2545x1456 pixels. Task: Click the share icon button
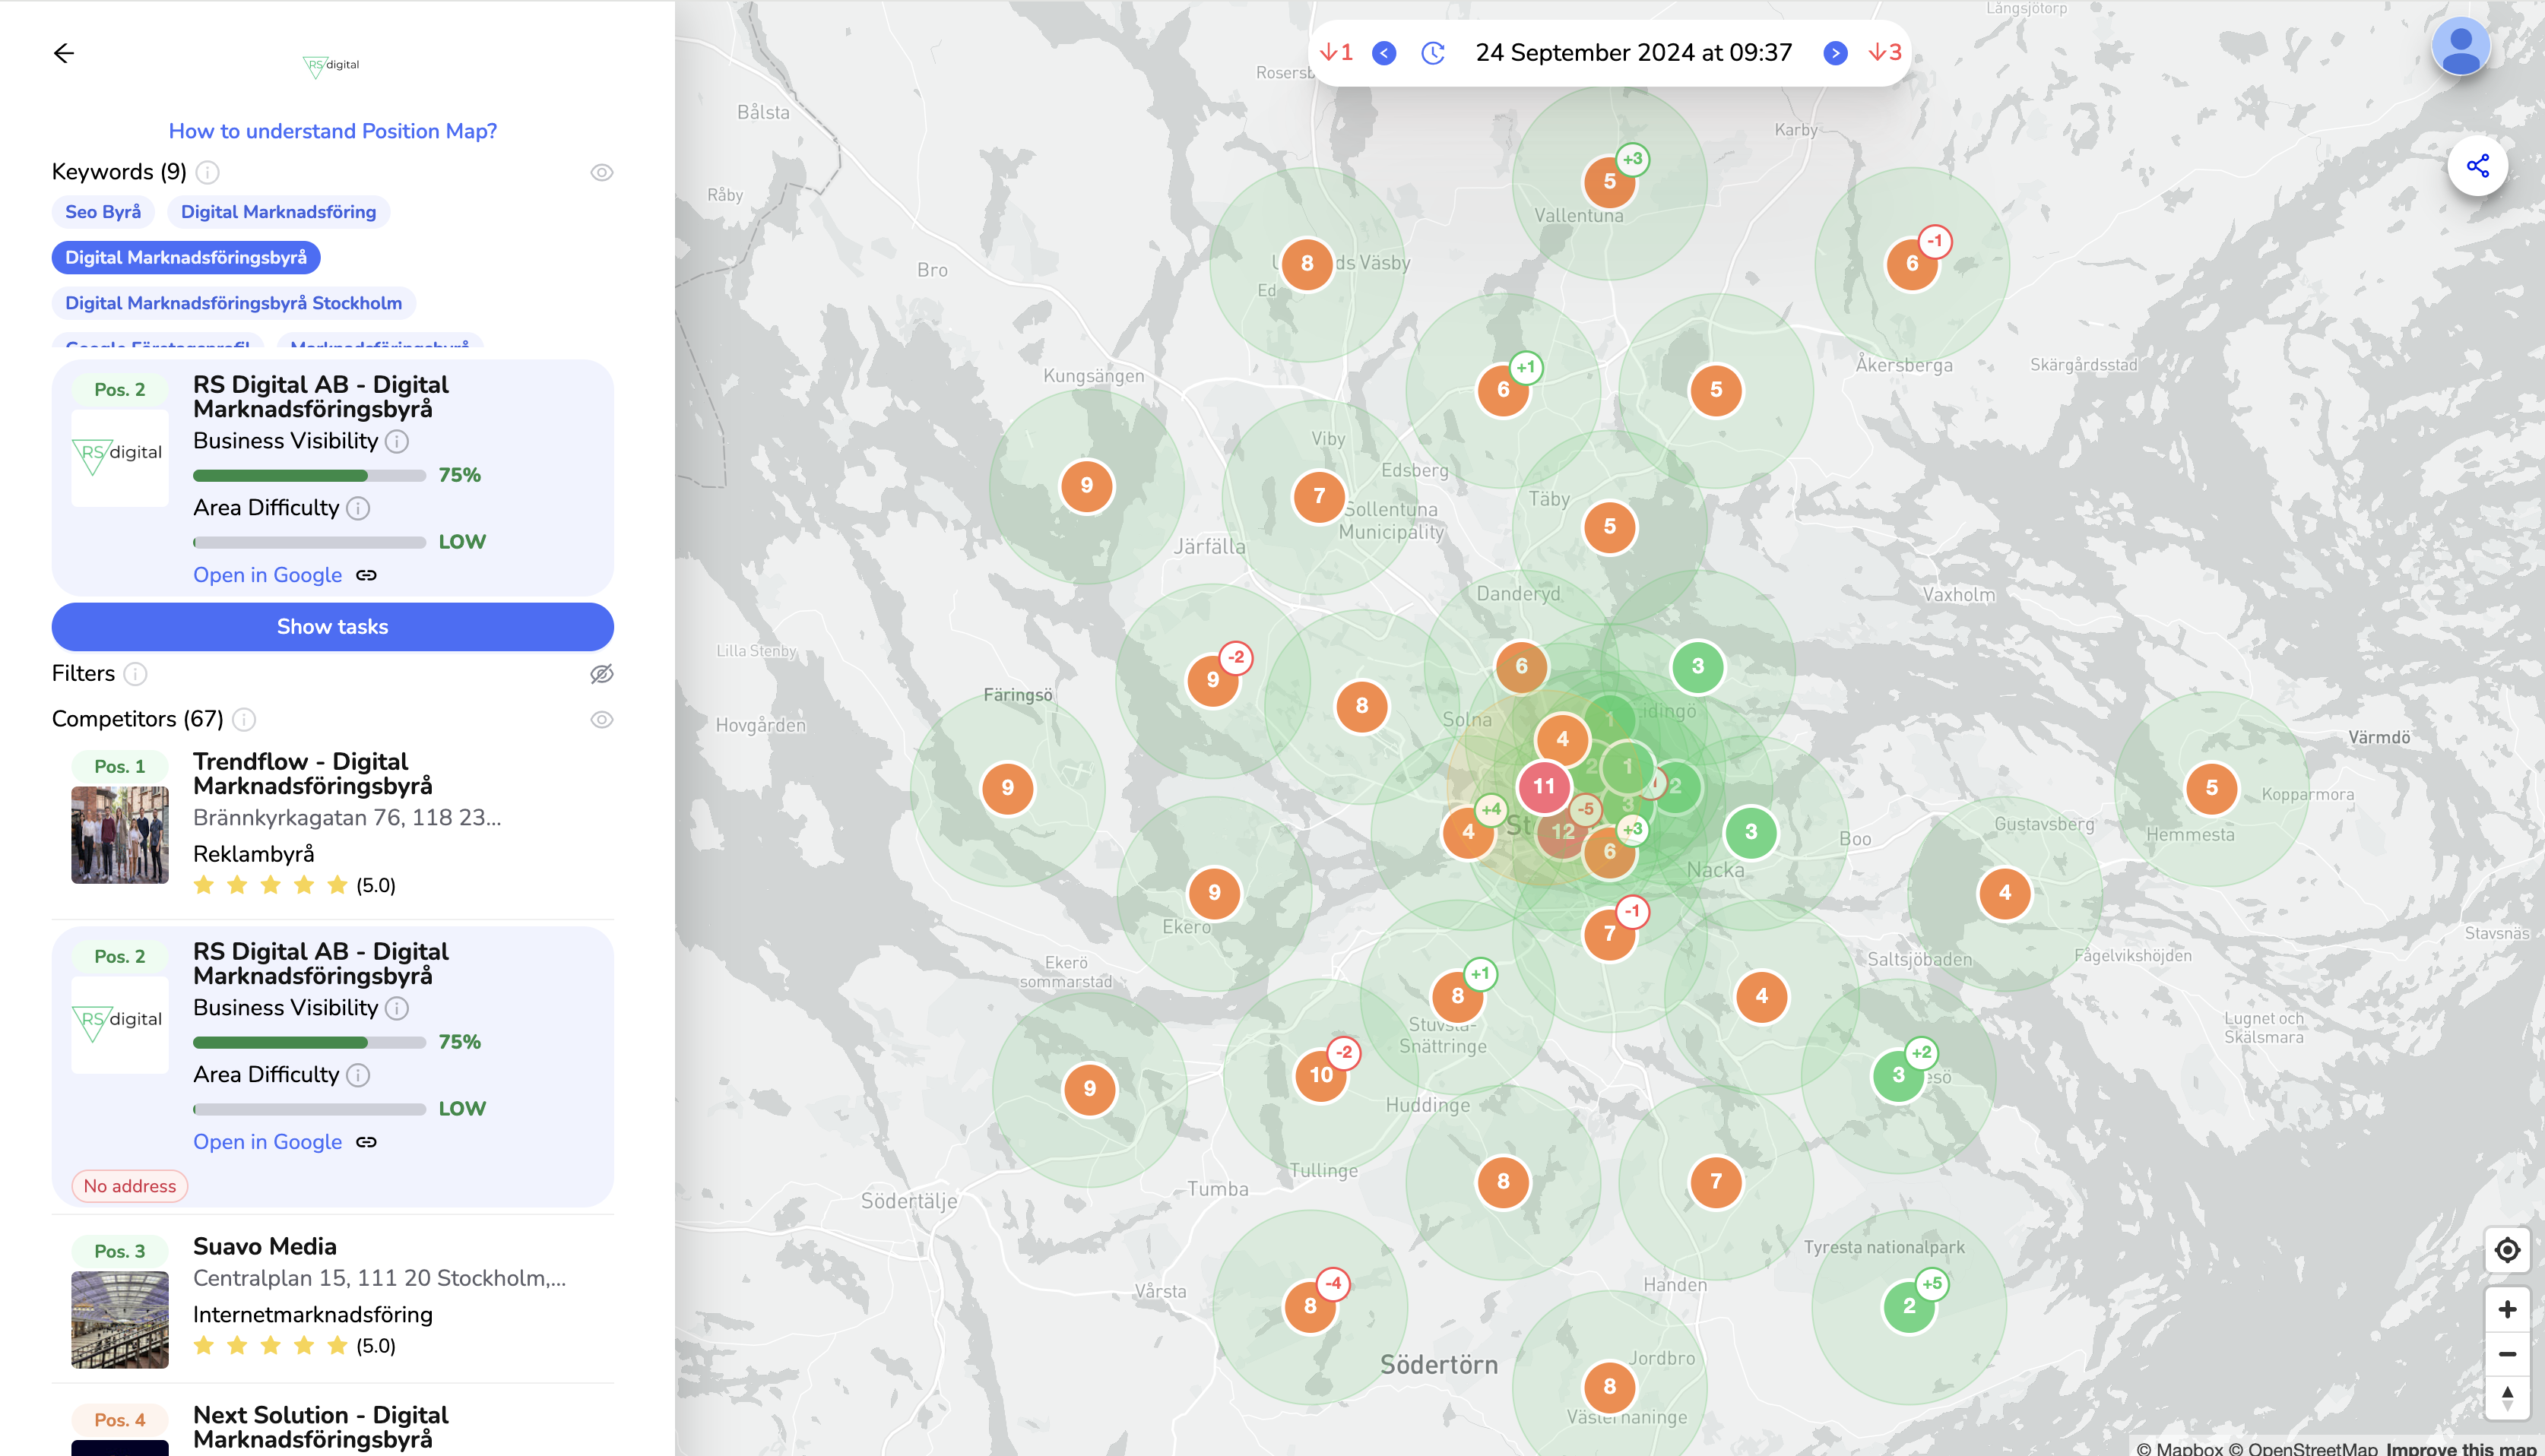pos(2477,166)
